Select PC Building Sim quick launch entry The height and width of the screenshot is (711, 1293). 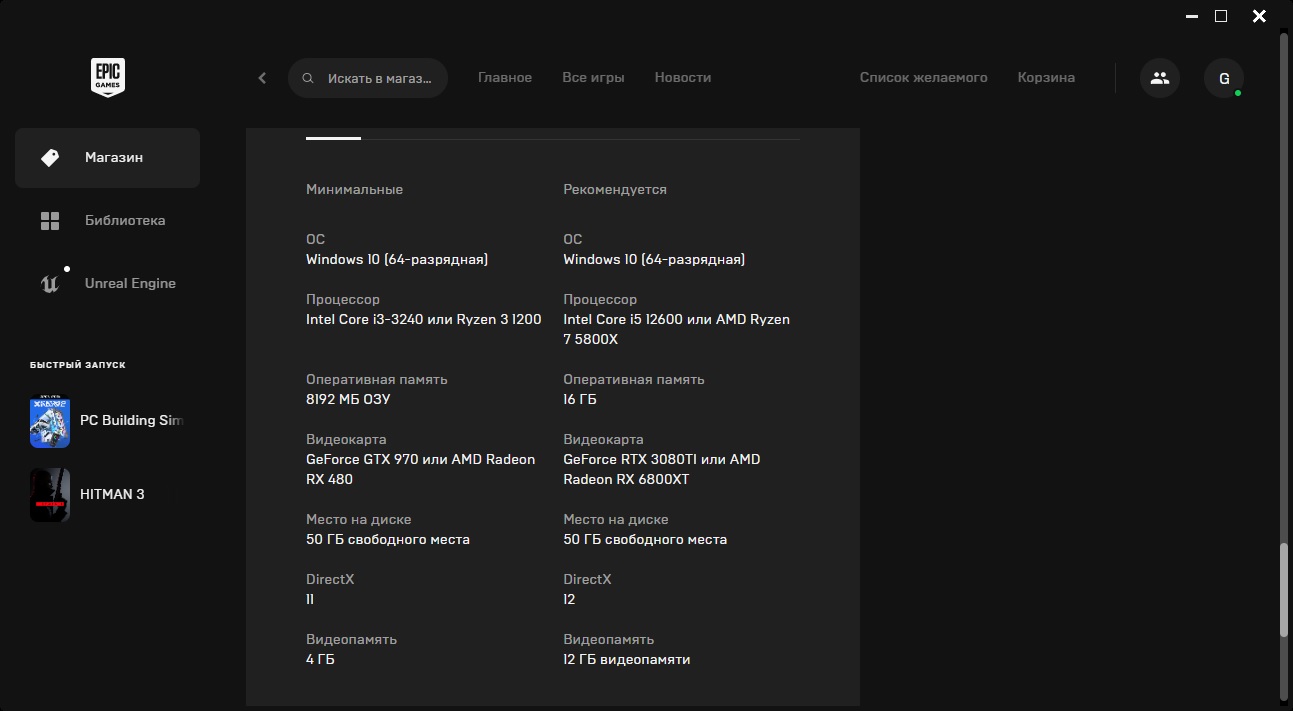click(x=107, y=421)
